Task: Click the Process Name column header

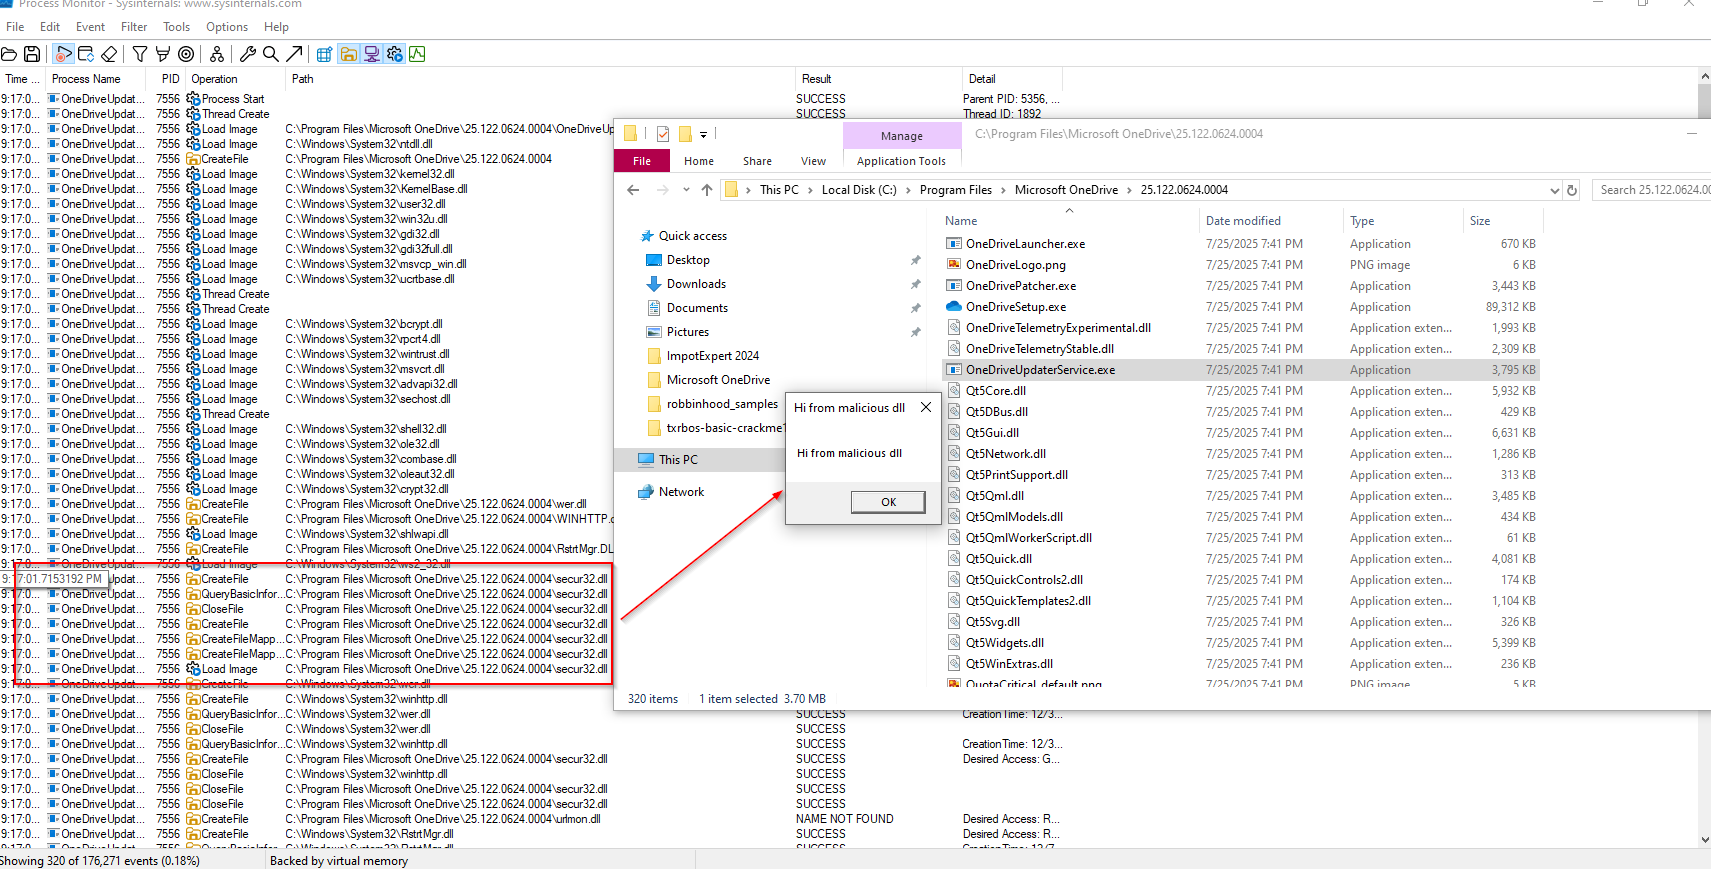Action: pyautogui.click(x=97, y=79)
